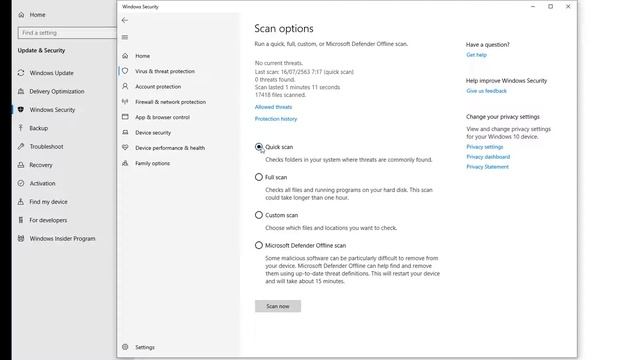Open Find my device in Settings sidebar
The height and width of the screenshot is (360, 640).
click(x=48, y=202)
